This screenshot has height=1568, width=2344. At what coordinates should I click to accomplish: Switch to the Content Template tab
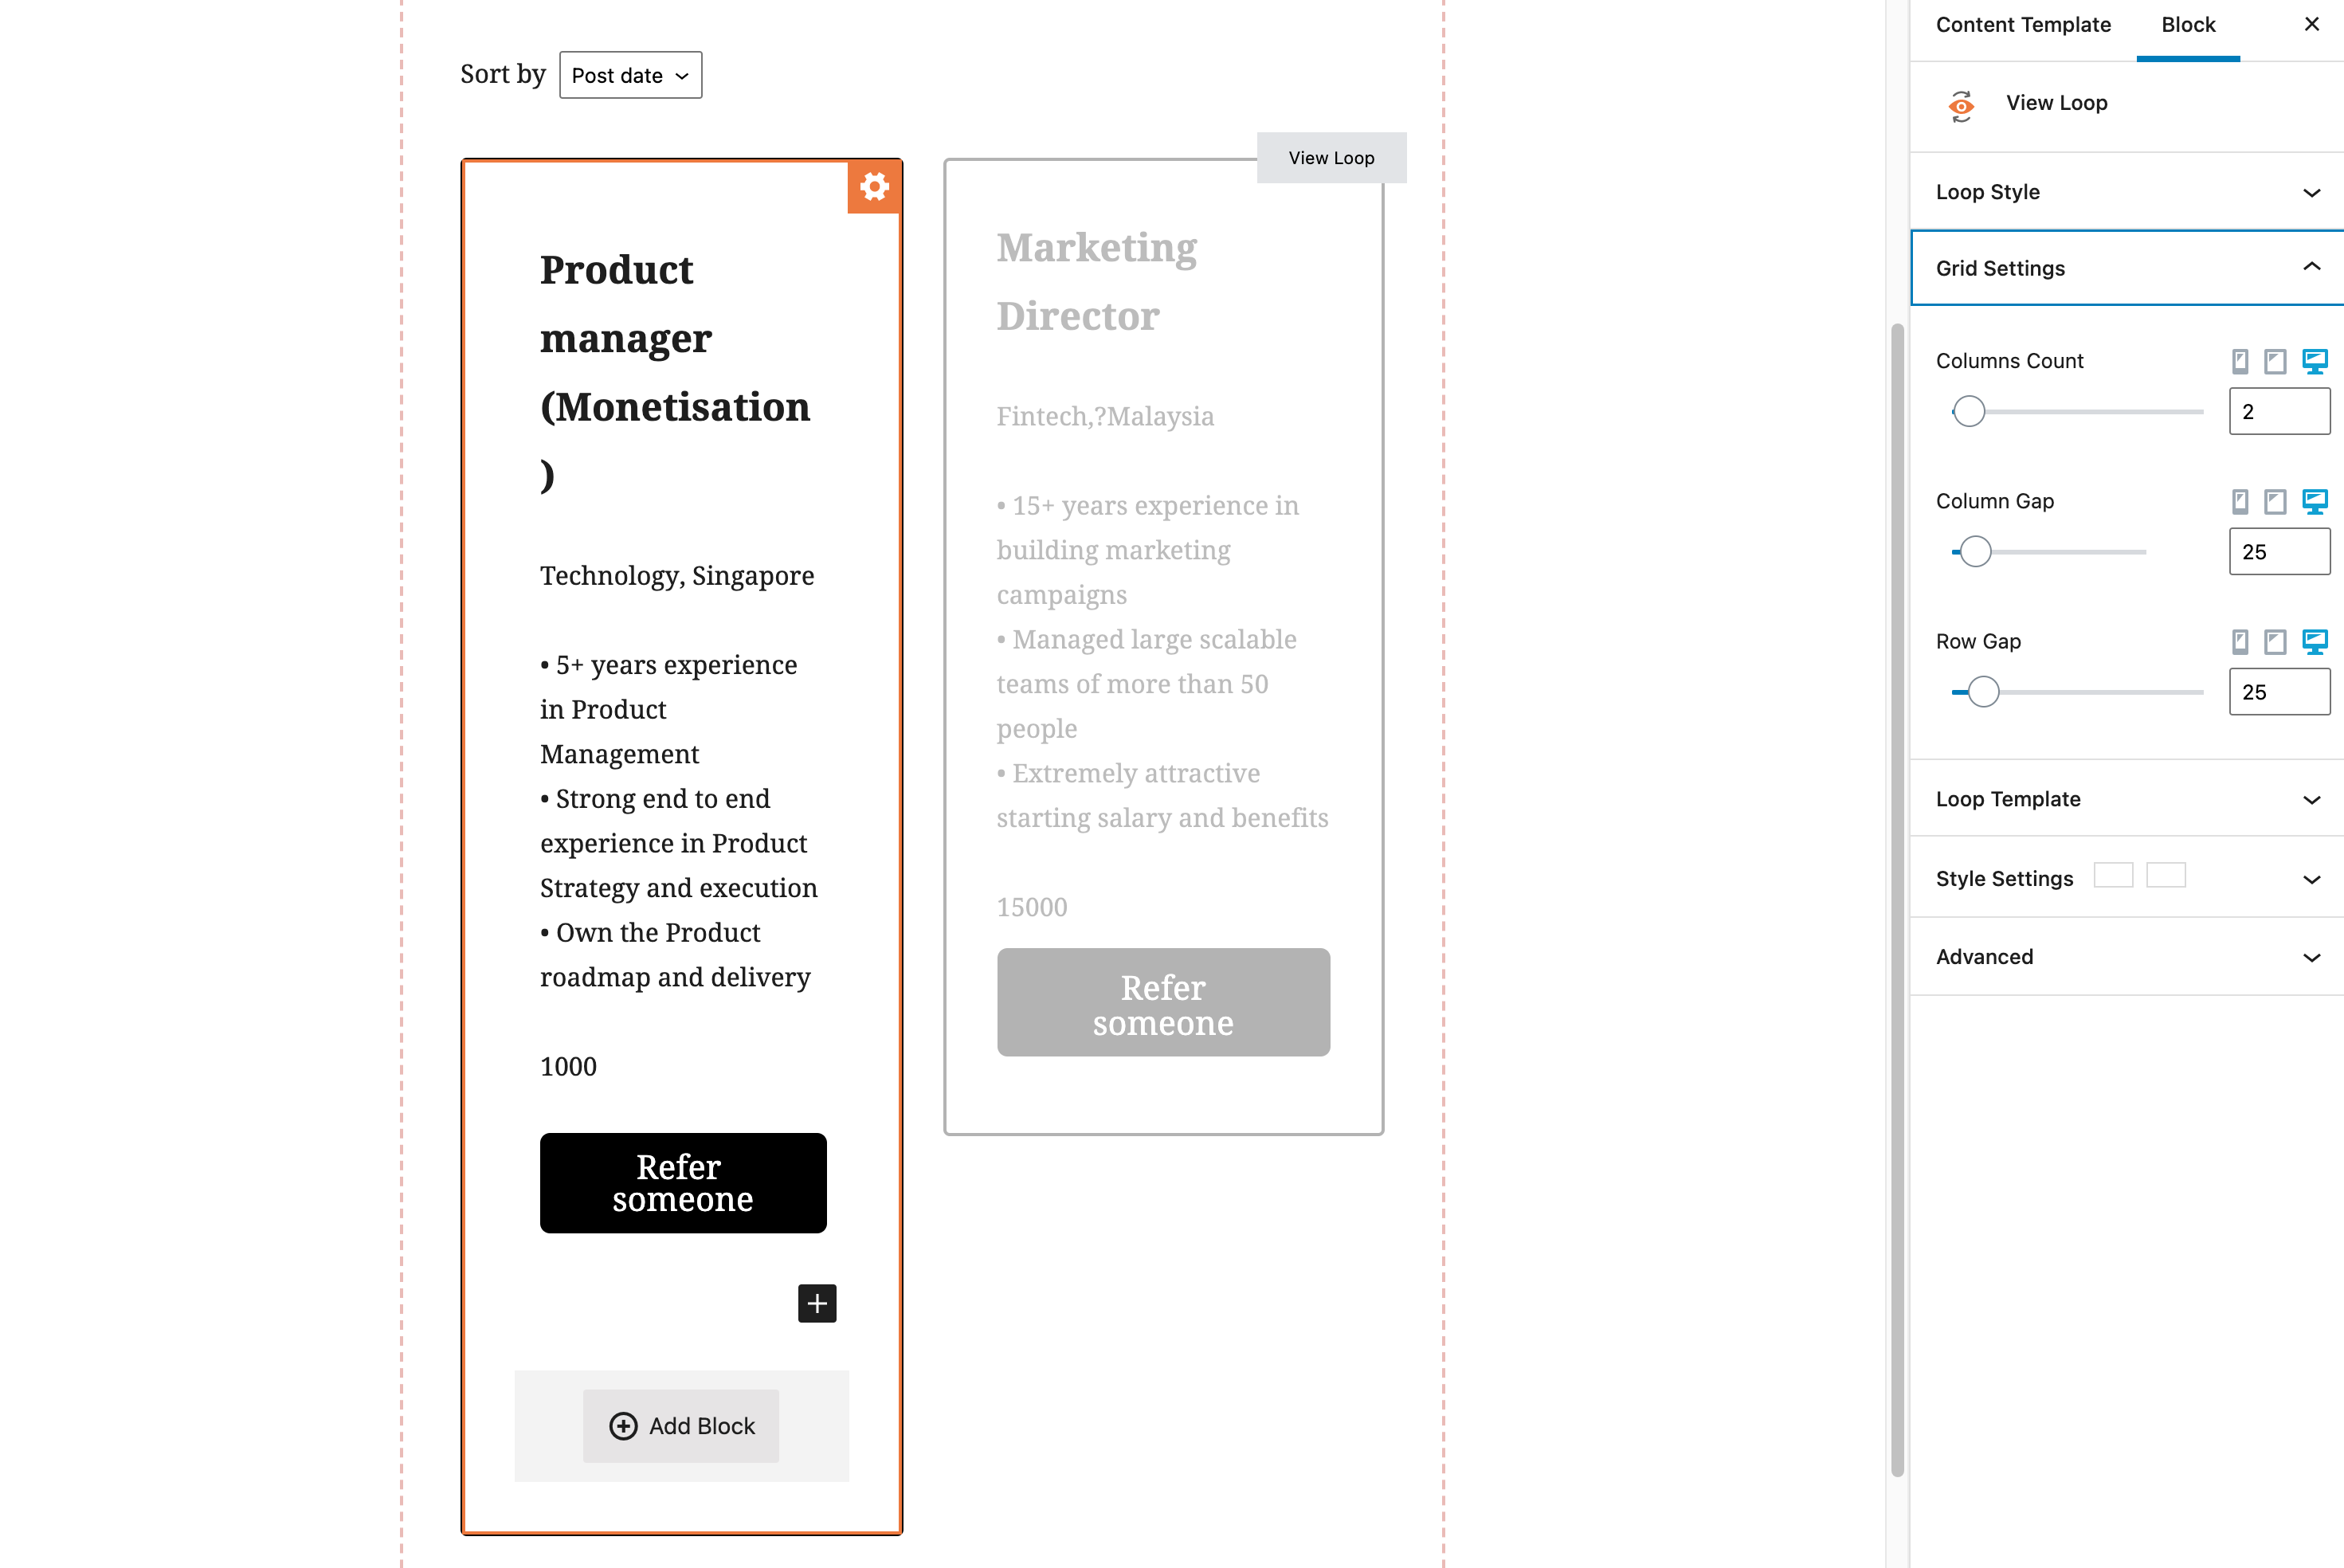point(2022,25)
